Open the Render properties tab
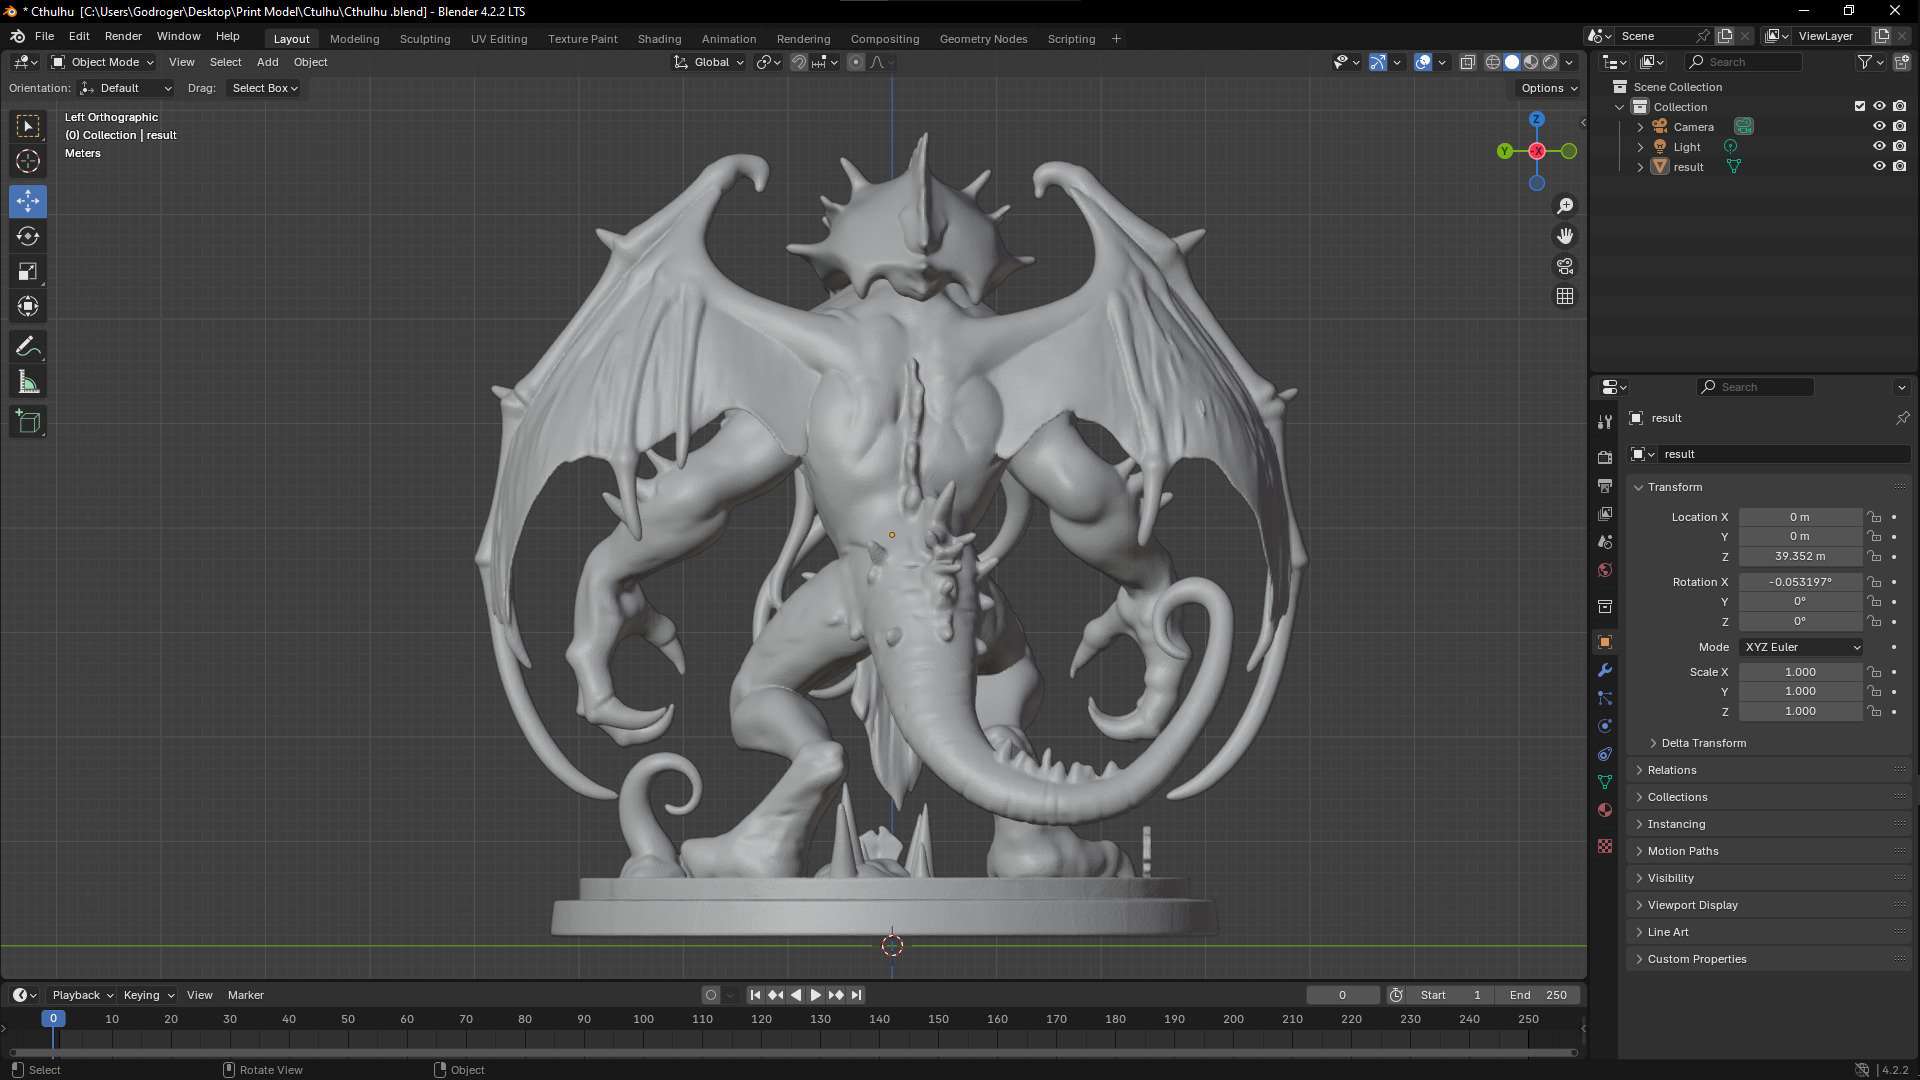 [x=1605, y=457]
